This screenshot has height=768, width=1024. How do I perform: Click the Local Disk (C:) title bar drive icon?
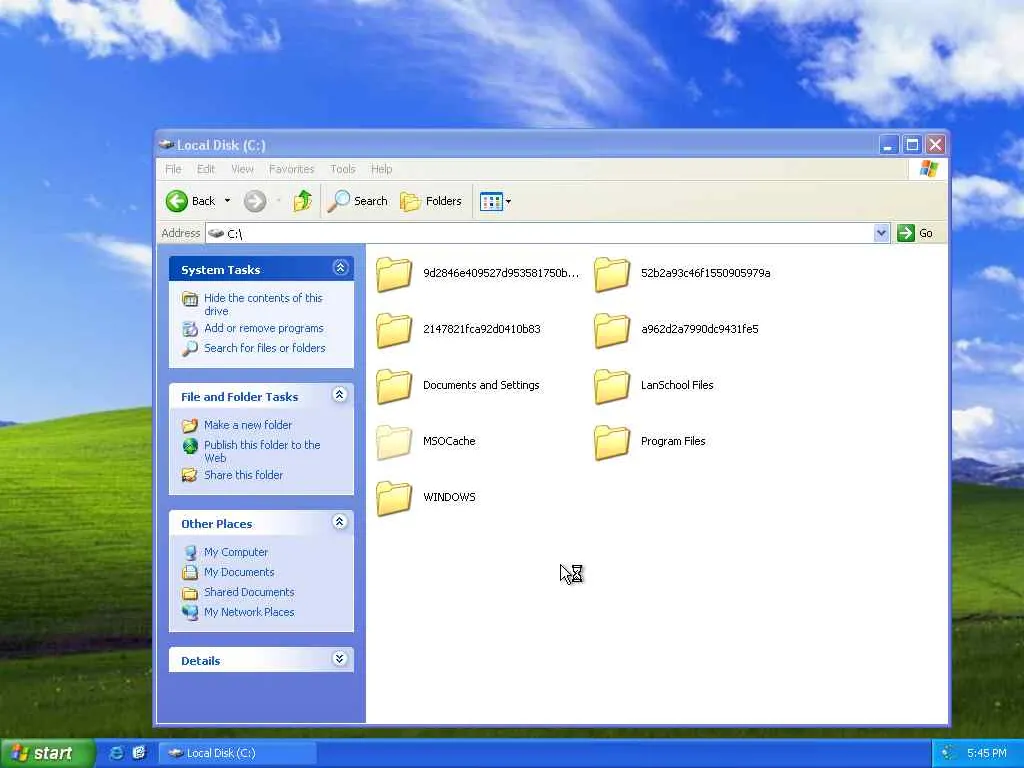[x=167, y=144]
